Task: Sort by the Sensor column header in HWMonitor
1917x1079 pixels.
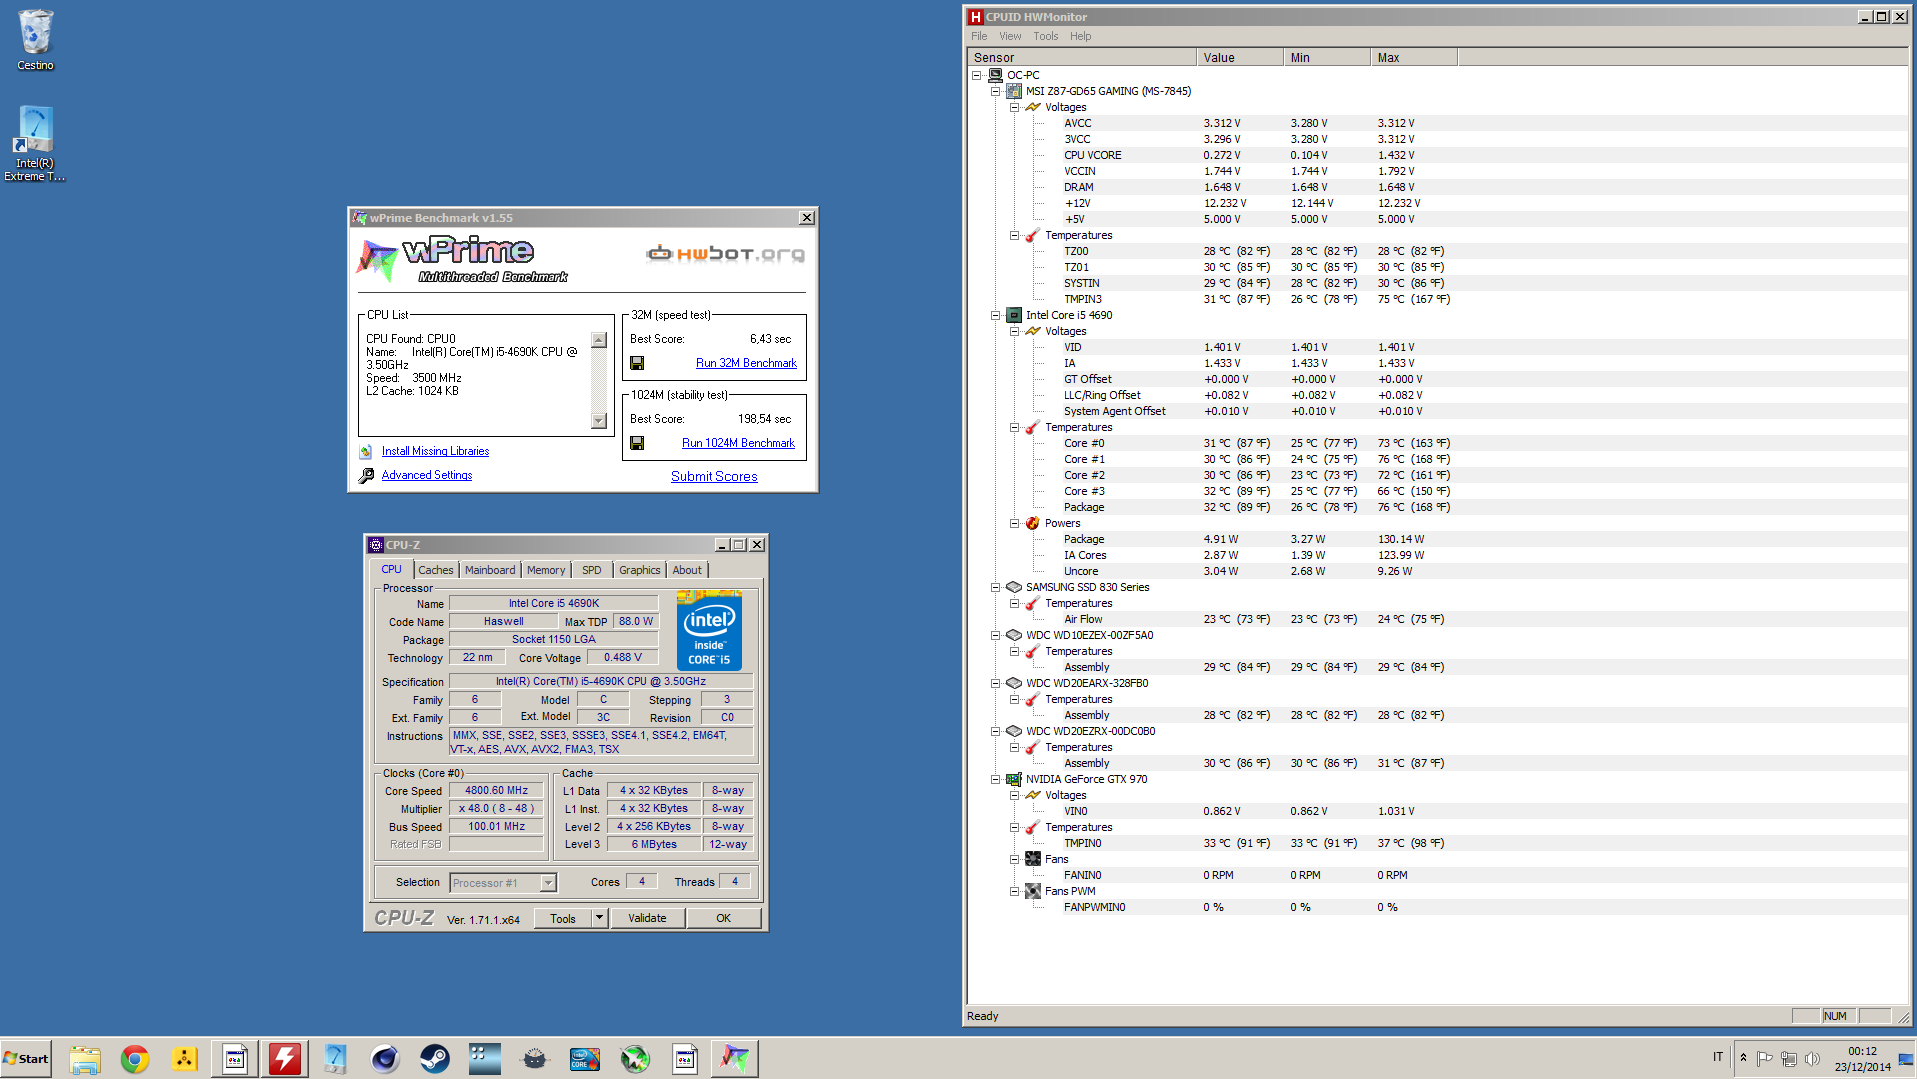Action: 1082,58
